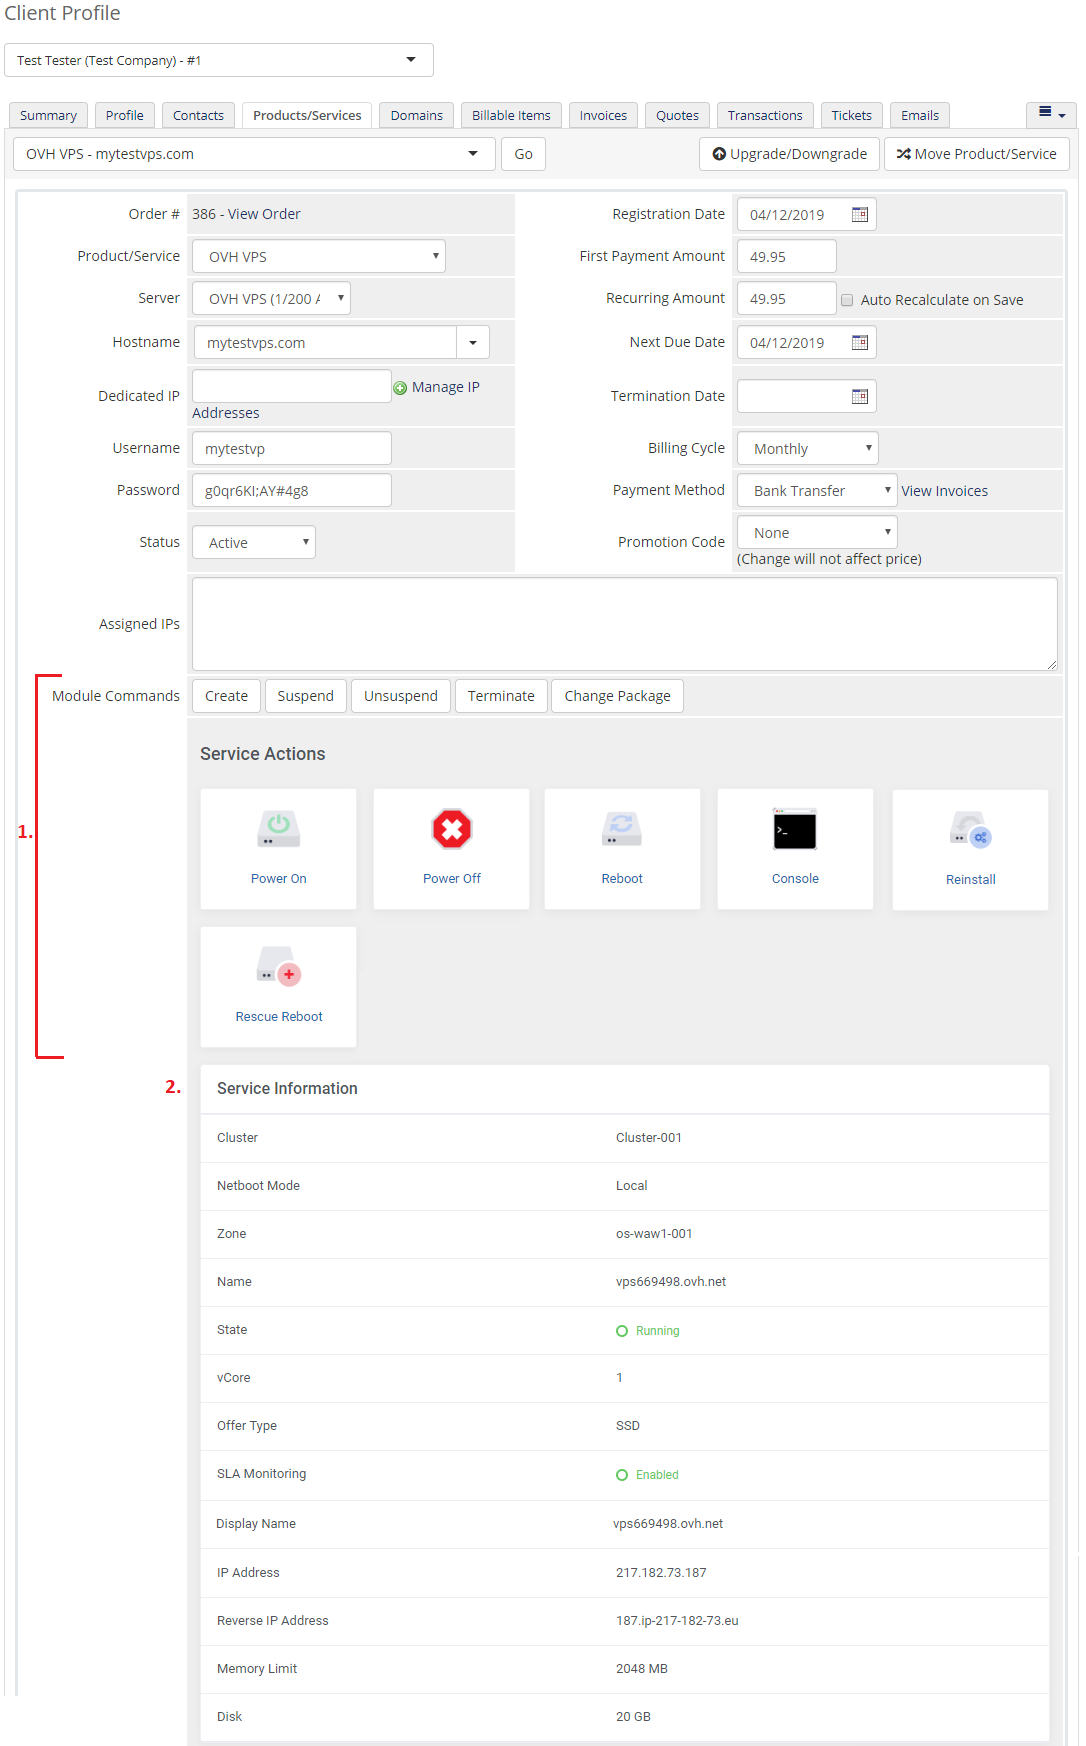This screenshot has height=1746, width=1086.
Task: Click the Unsuspend module command
Action: 401,696
